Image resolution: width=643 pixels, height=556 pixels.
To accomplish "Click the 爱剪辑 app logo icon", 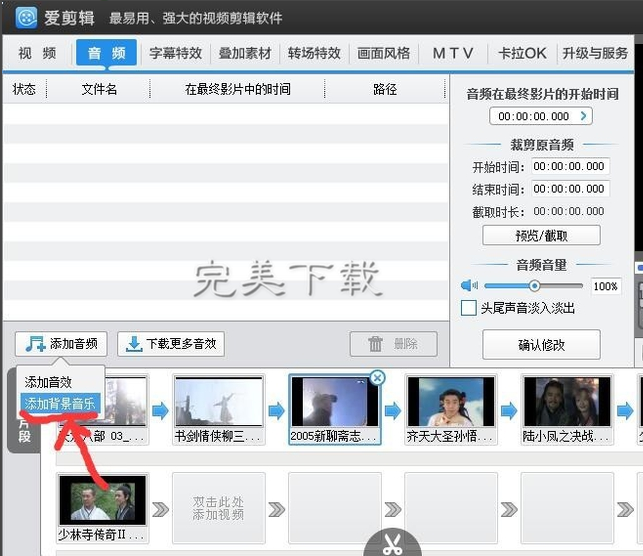I will (x=26, y=18).
